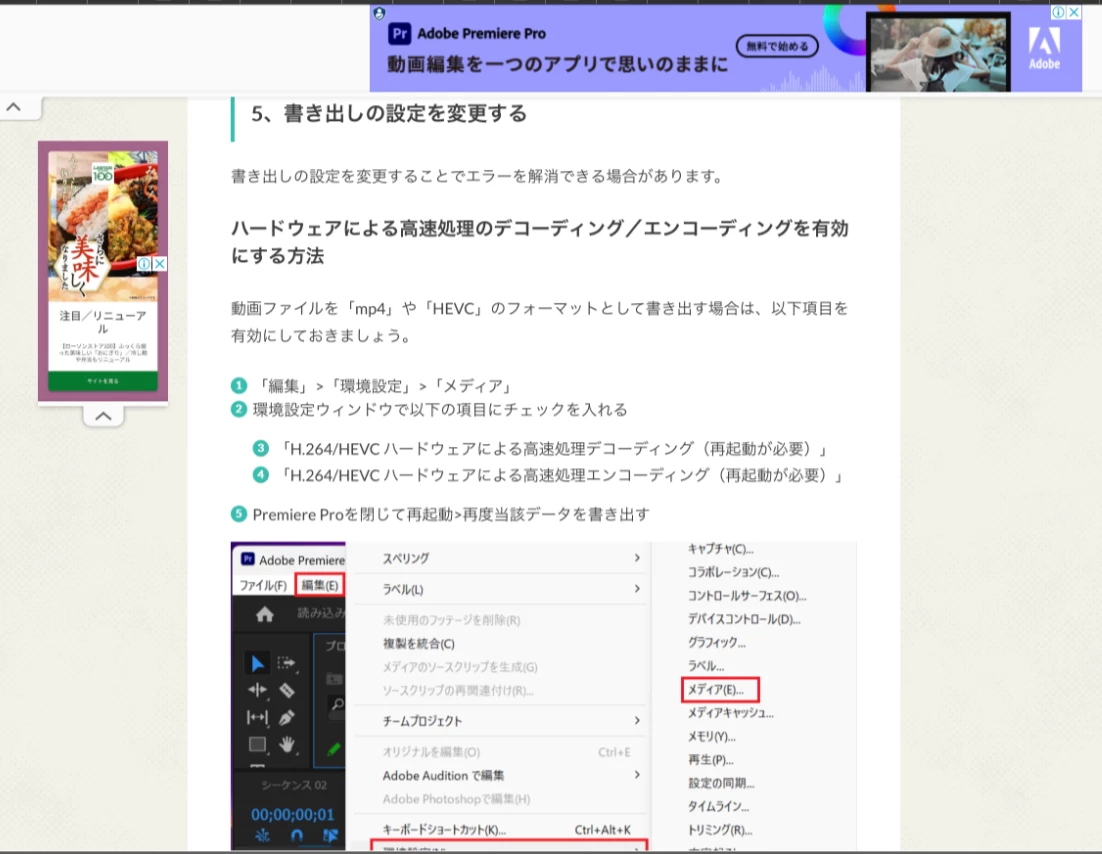Choose デバイスコントロール(D)... submenu entry
Viewport: 1102px width, 854px height.
coord(744,619)
